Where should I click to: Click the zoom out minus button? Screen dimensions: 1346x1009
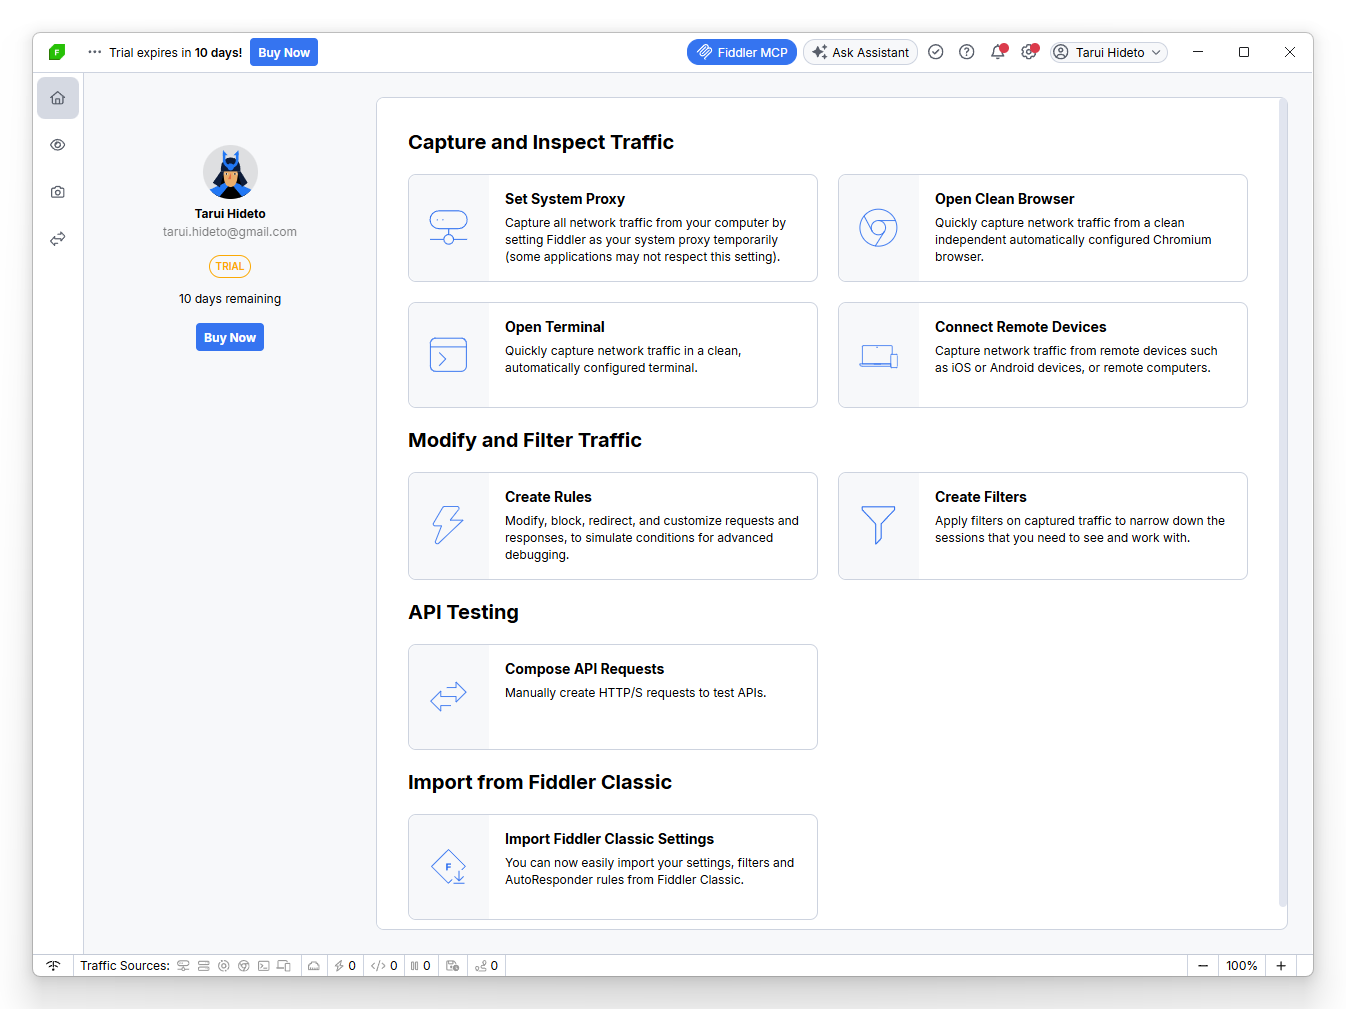(x=1203, y=966)
